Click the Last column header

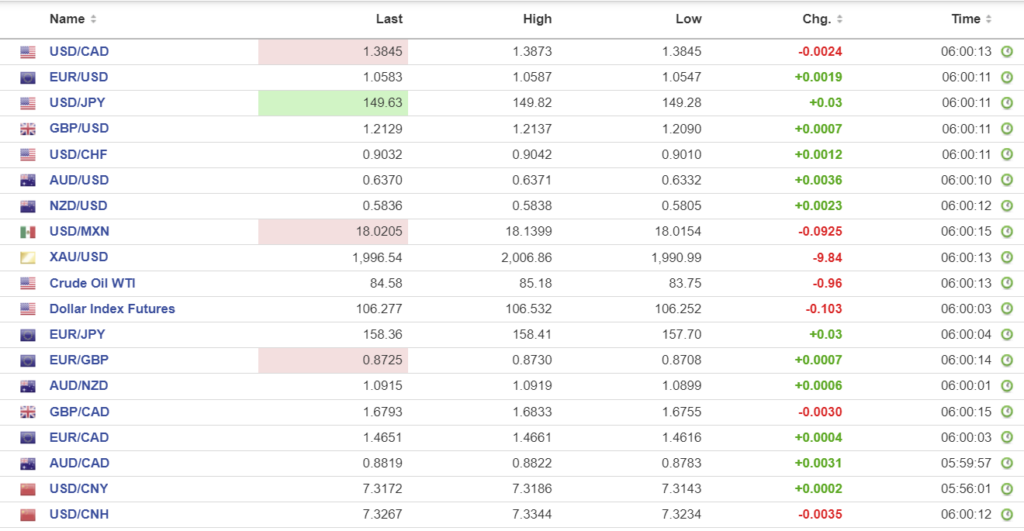pos(389,19)
